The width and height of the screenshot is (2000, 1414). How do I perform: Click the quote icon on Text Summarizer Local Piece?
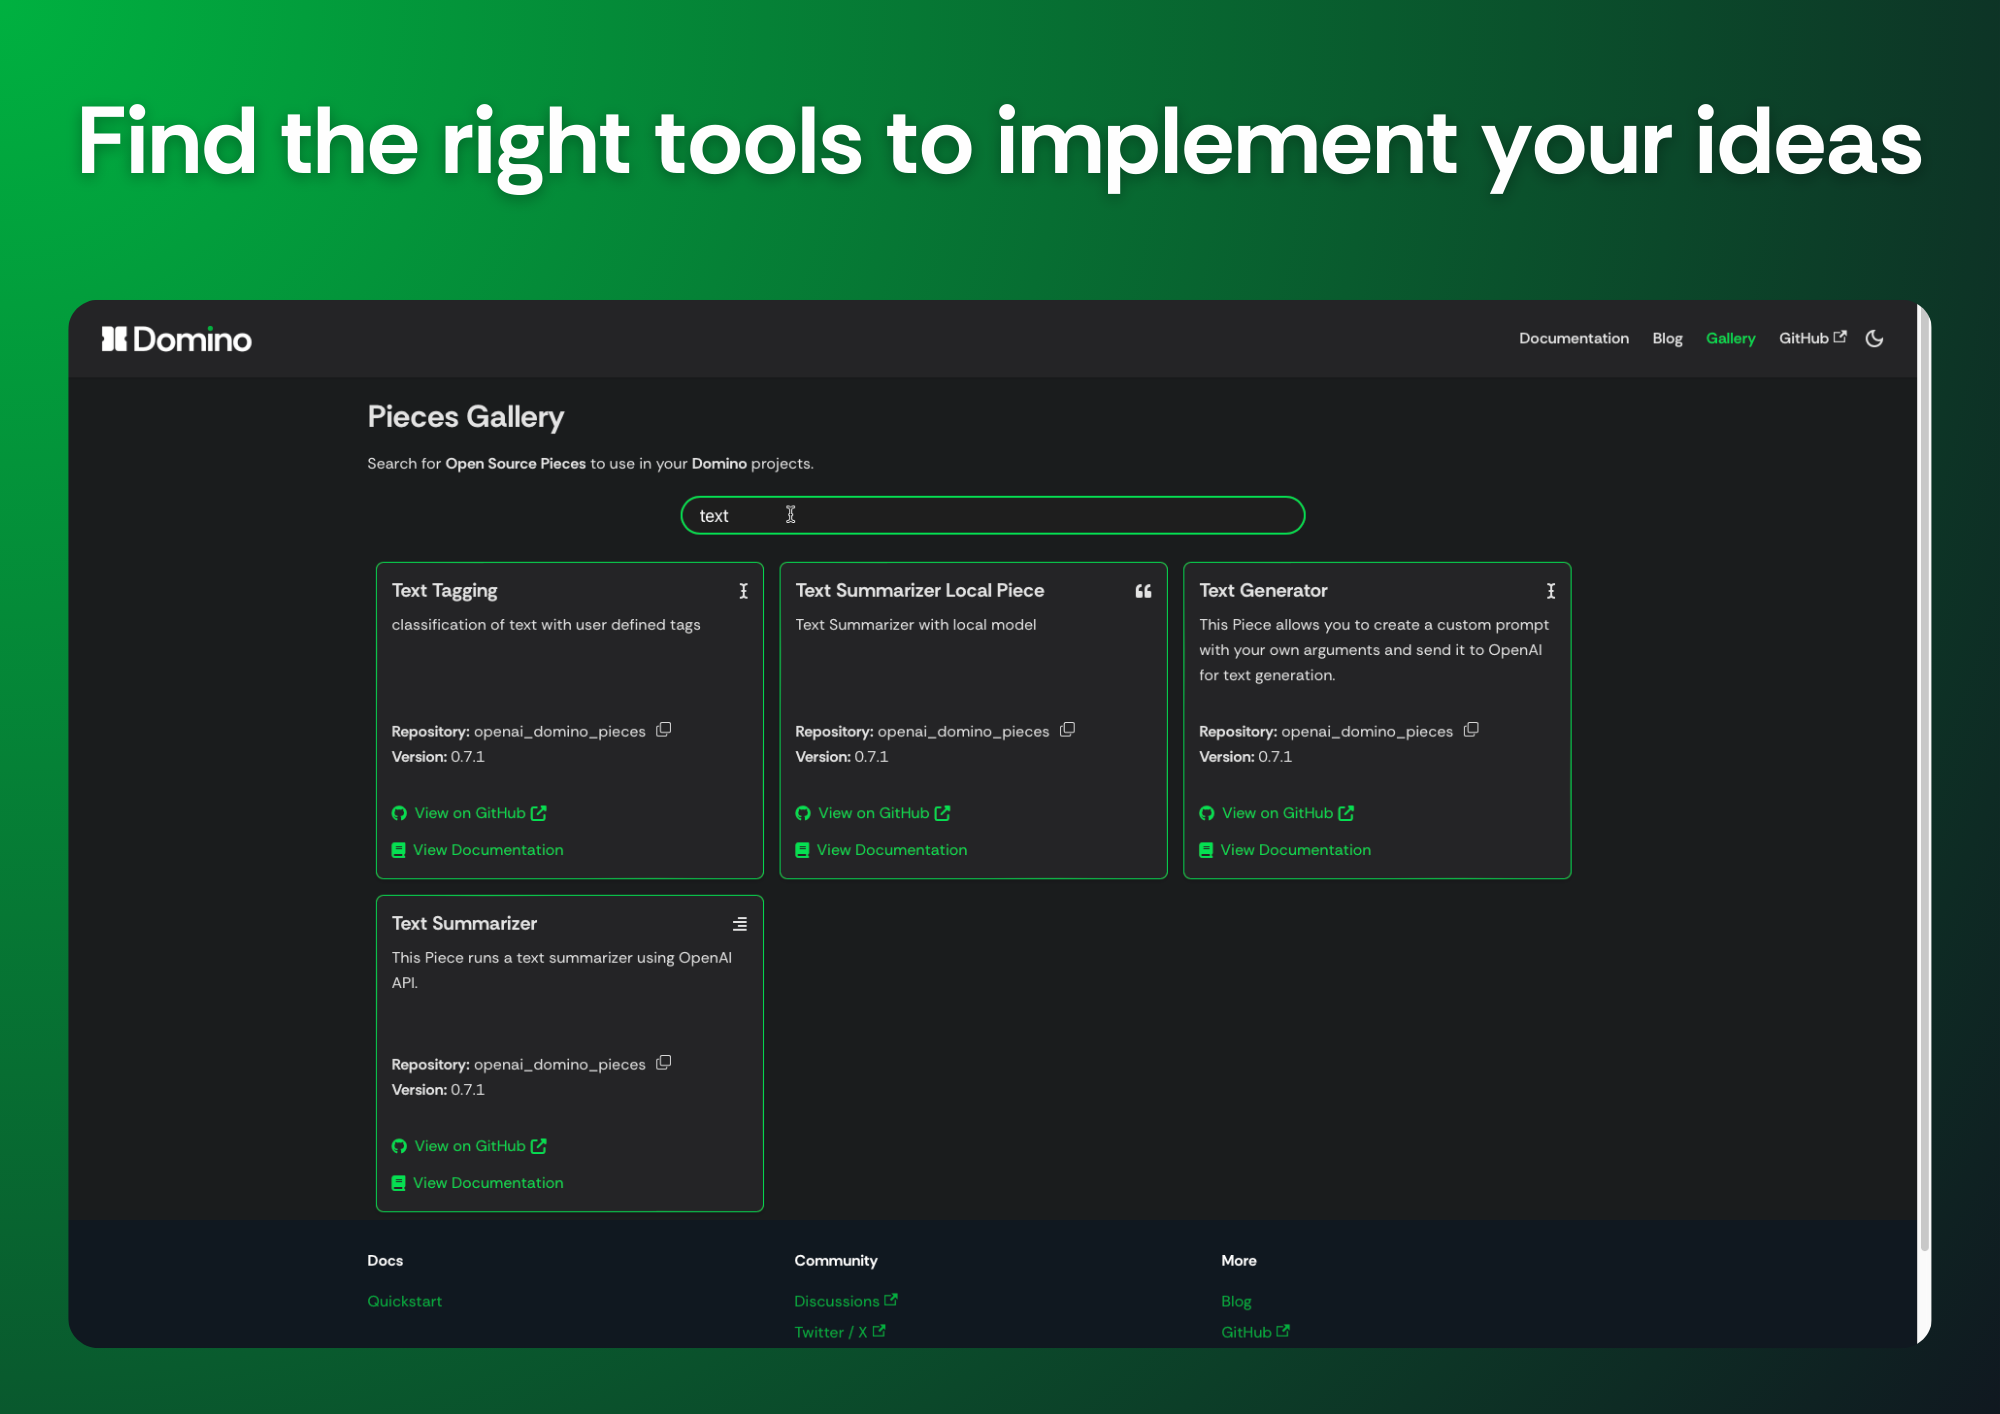point(1143,591)
